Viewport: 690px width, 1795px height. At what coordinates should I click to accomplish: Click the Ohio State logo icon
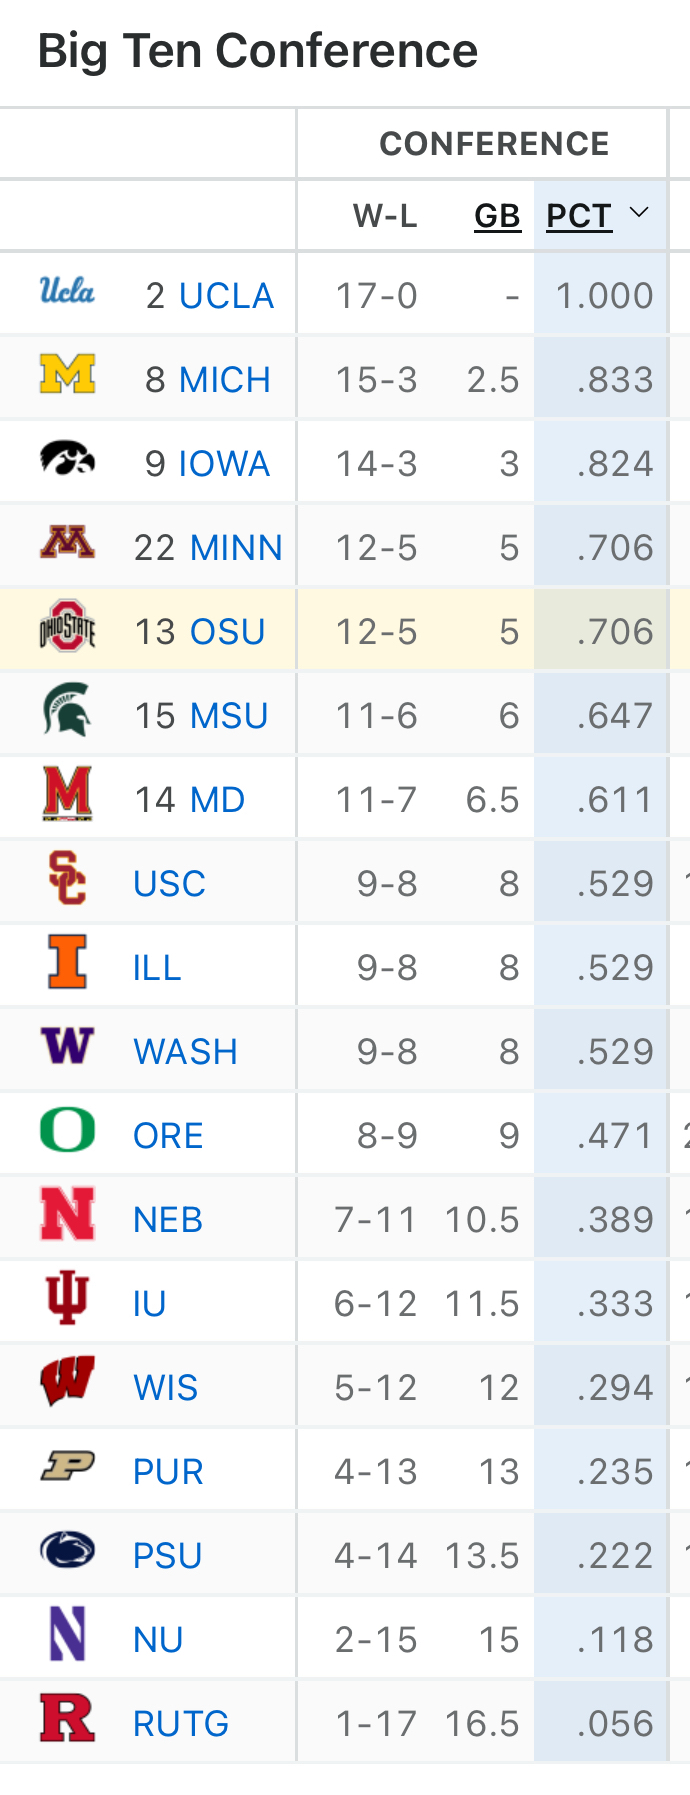pos(67,627)
